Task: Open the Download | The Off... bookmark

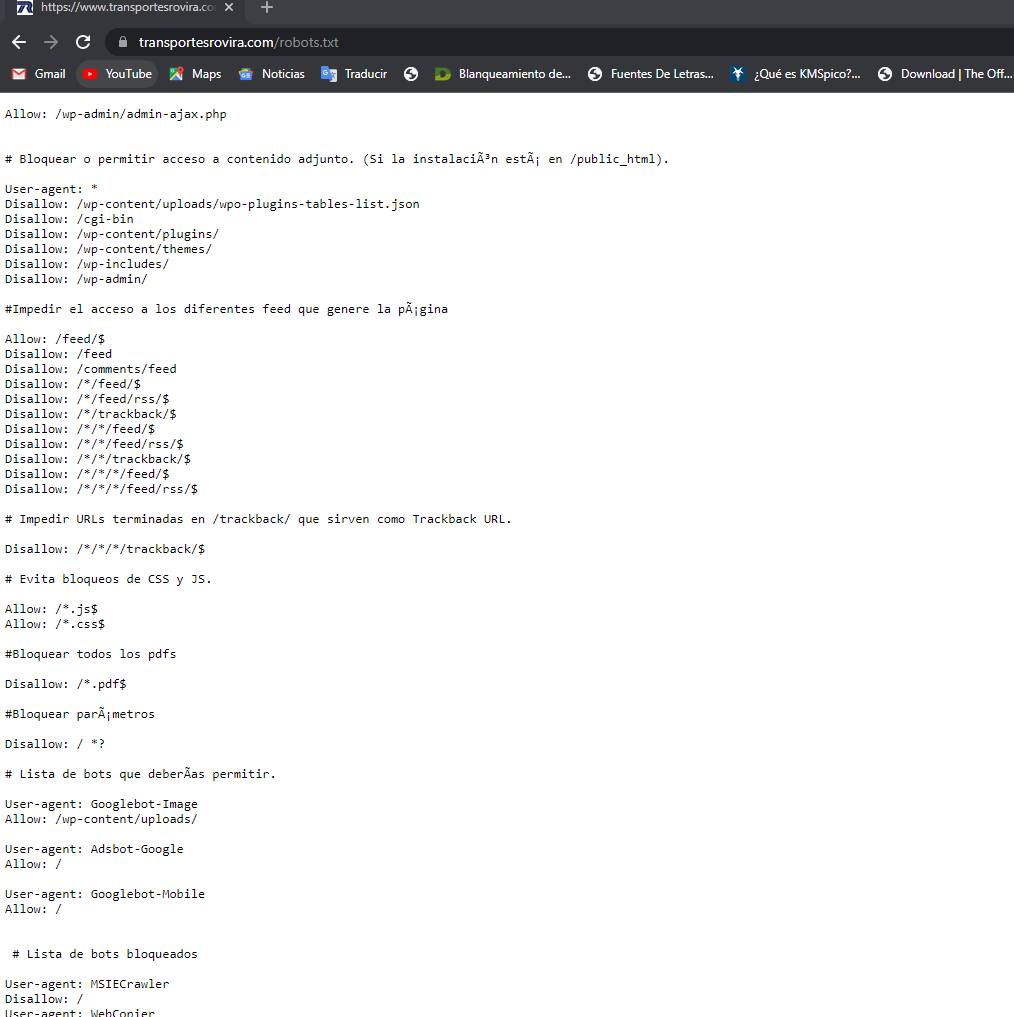Action: (x=945, y=74)
